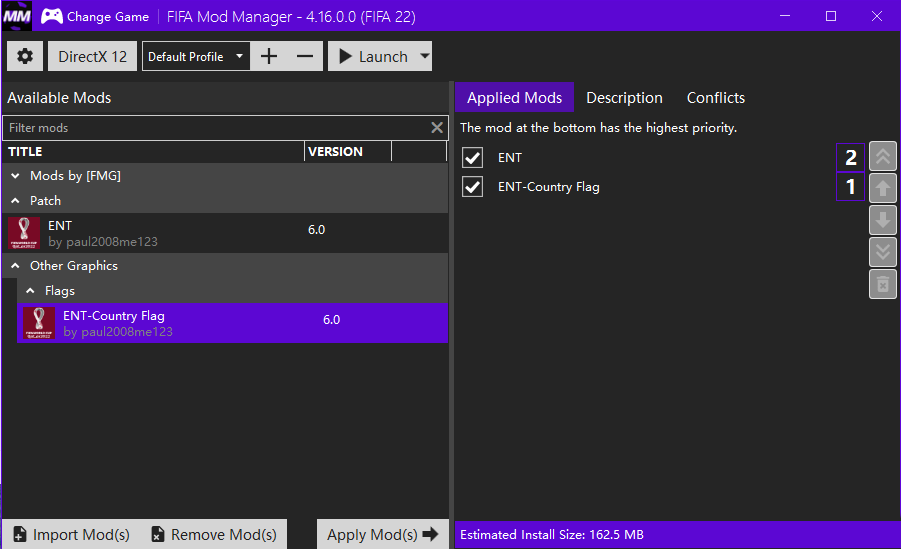
Task: Move selected mod down one position
Action: point(883,220)
